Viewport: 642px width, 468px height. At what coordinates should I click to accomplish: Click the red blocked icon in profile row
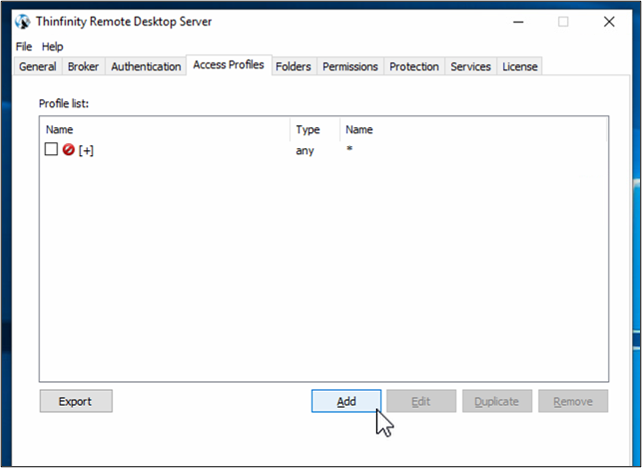69,150
